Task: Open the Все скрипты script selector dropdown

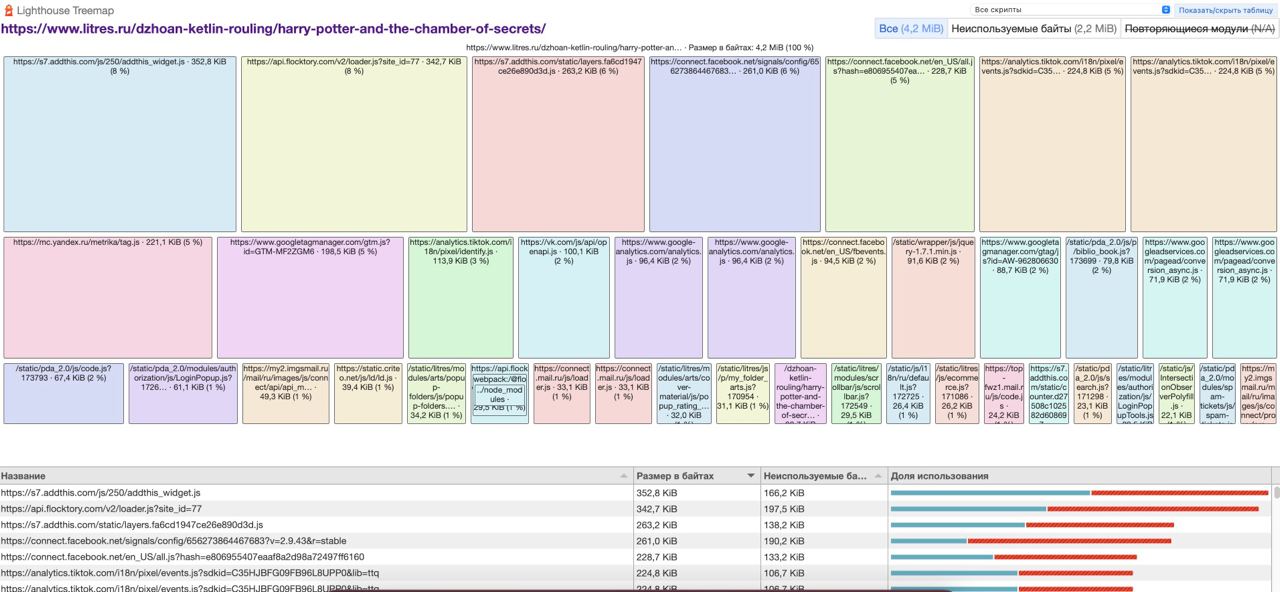Action: tap(1071, 10)
